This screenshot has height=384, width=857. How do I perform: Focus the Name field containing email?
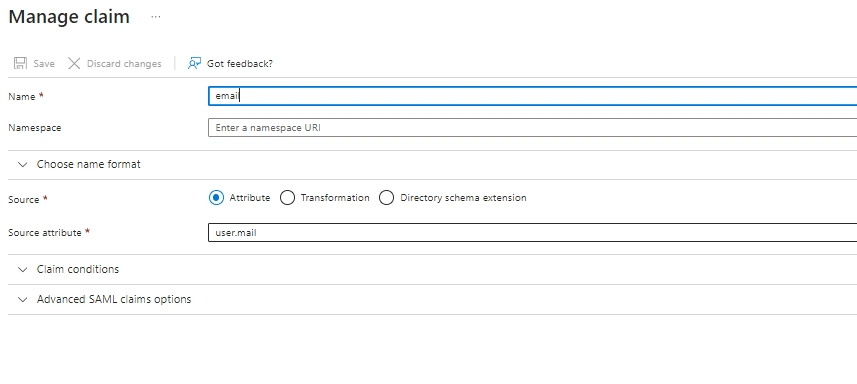point(532,96)
